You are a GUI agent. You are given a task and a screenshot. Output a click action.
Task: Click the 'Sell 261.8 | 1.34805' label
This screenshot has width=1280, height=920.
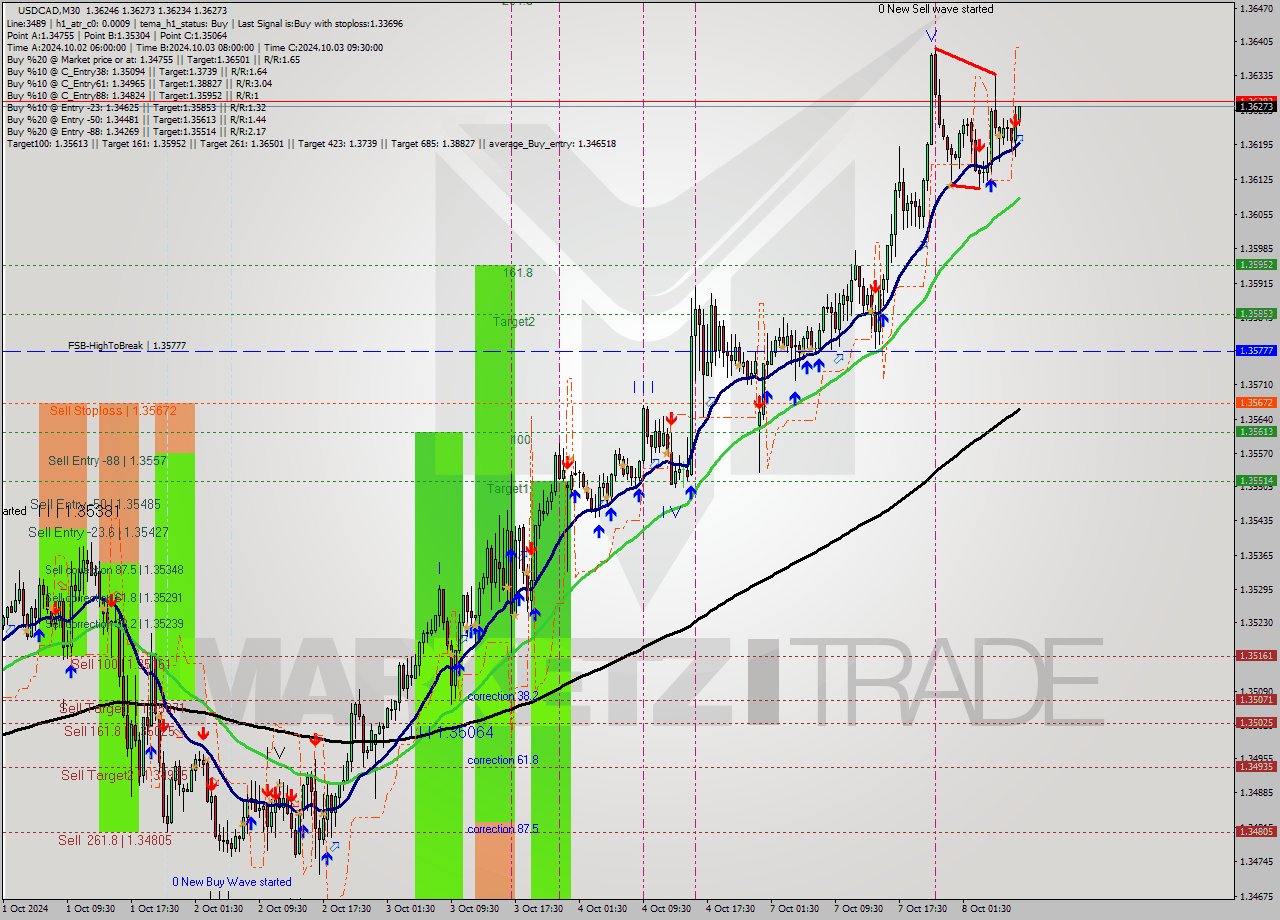114,841
